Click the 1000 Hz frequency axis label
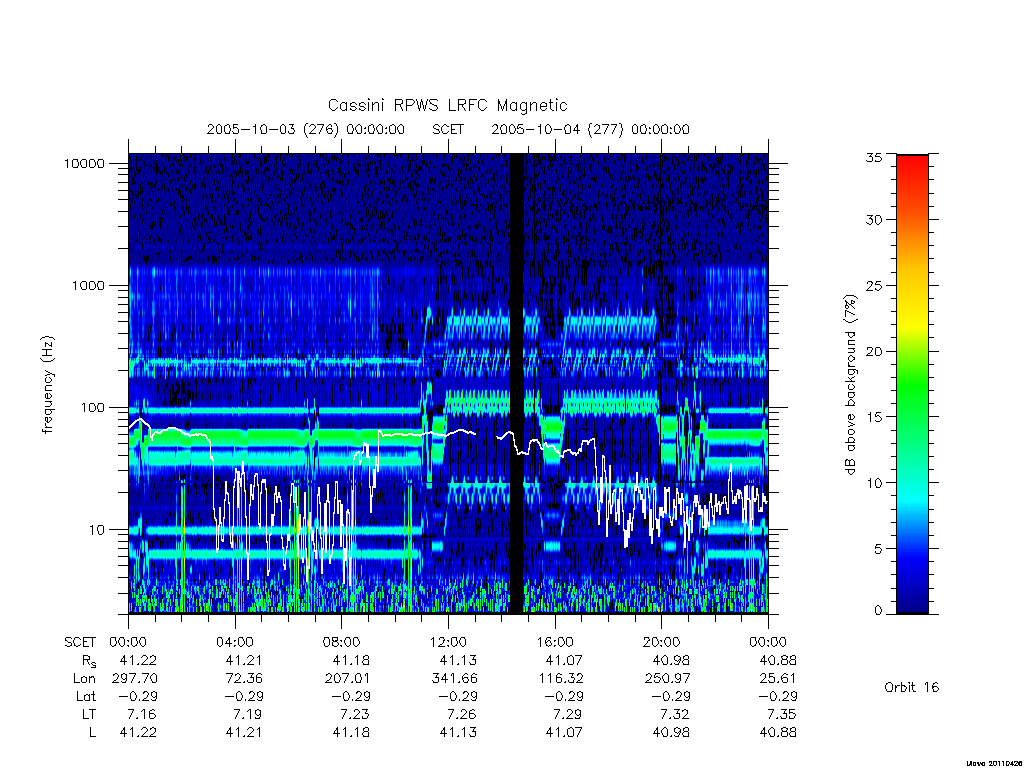Viewport: 1024px width, 768px height. pos(88,285)
